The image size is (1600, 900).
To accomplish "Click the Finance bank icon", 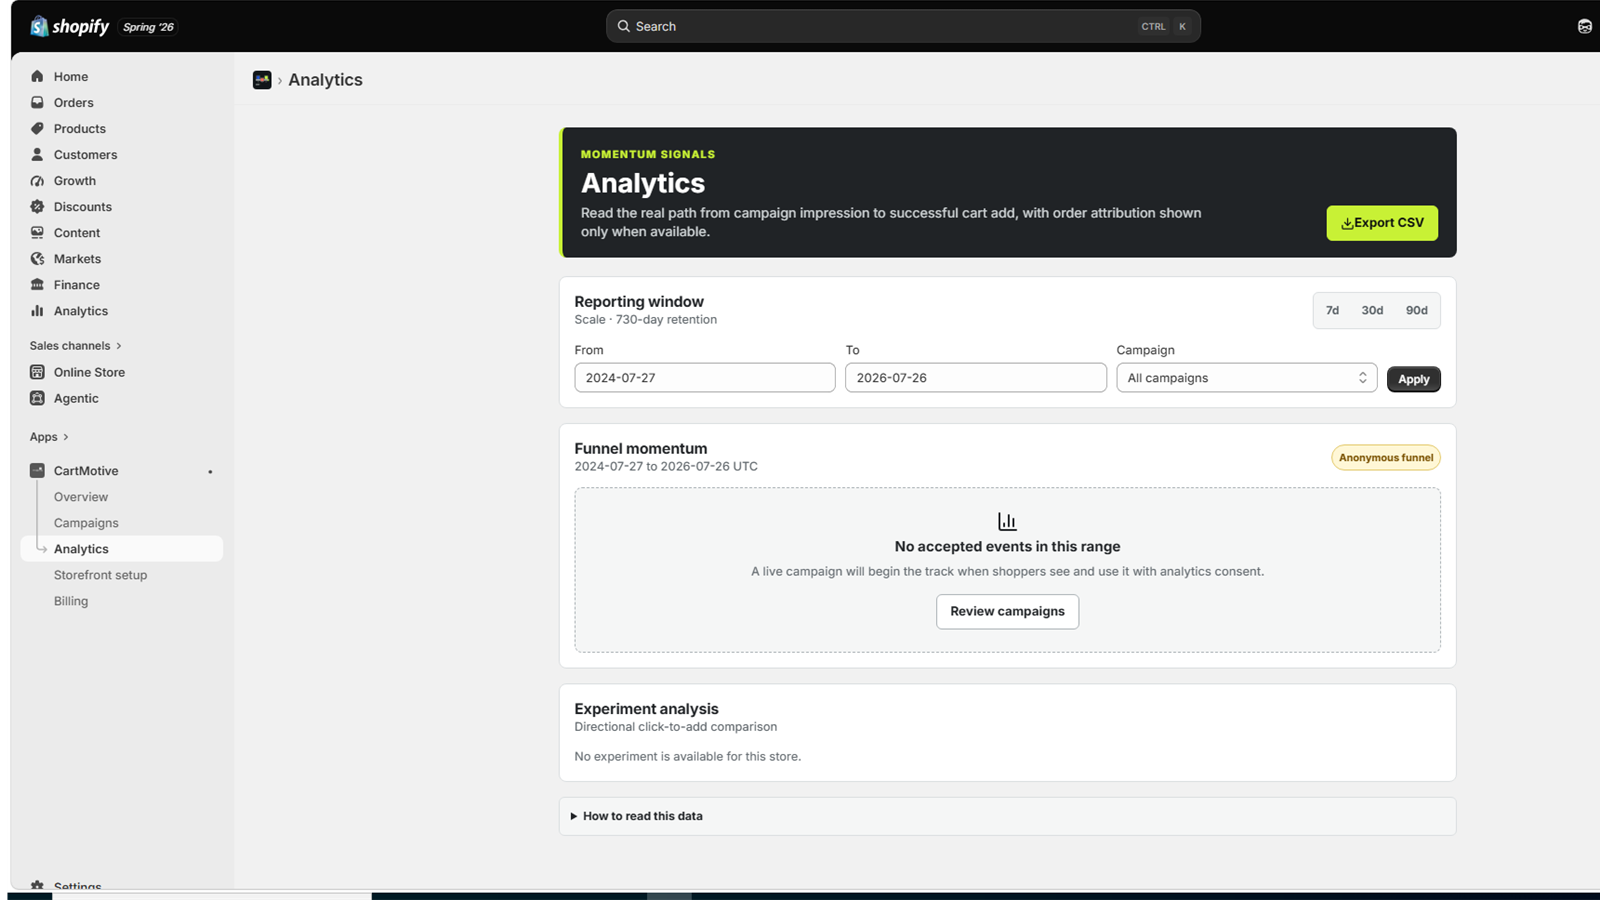I will pyautogui.click(x=37, y=284).
